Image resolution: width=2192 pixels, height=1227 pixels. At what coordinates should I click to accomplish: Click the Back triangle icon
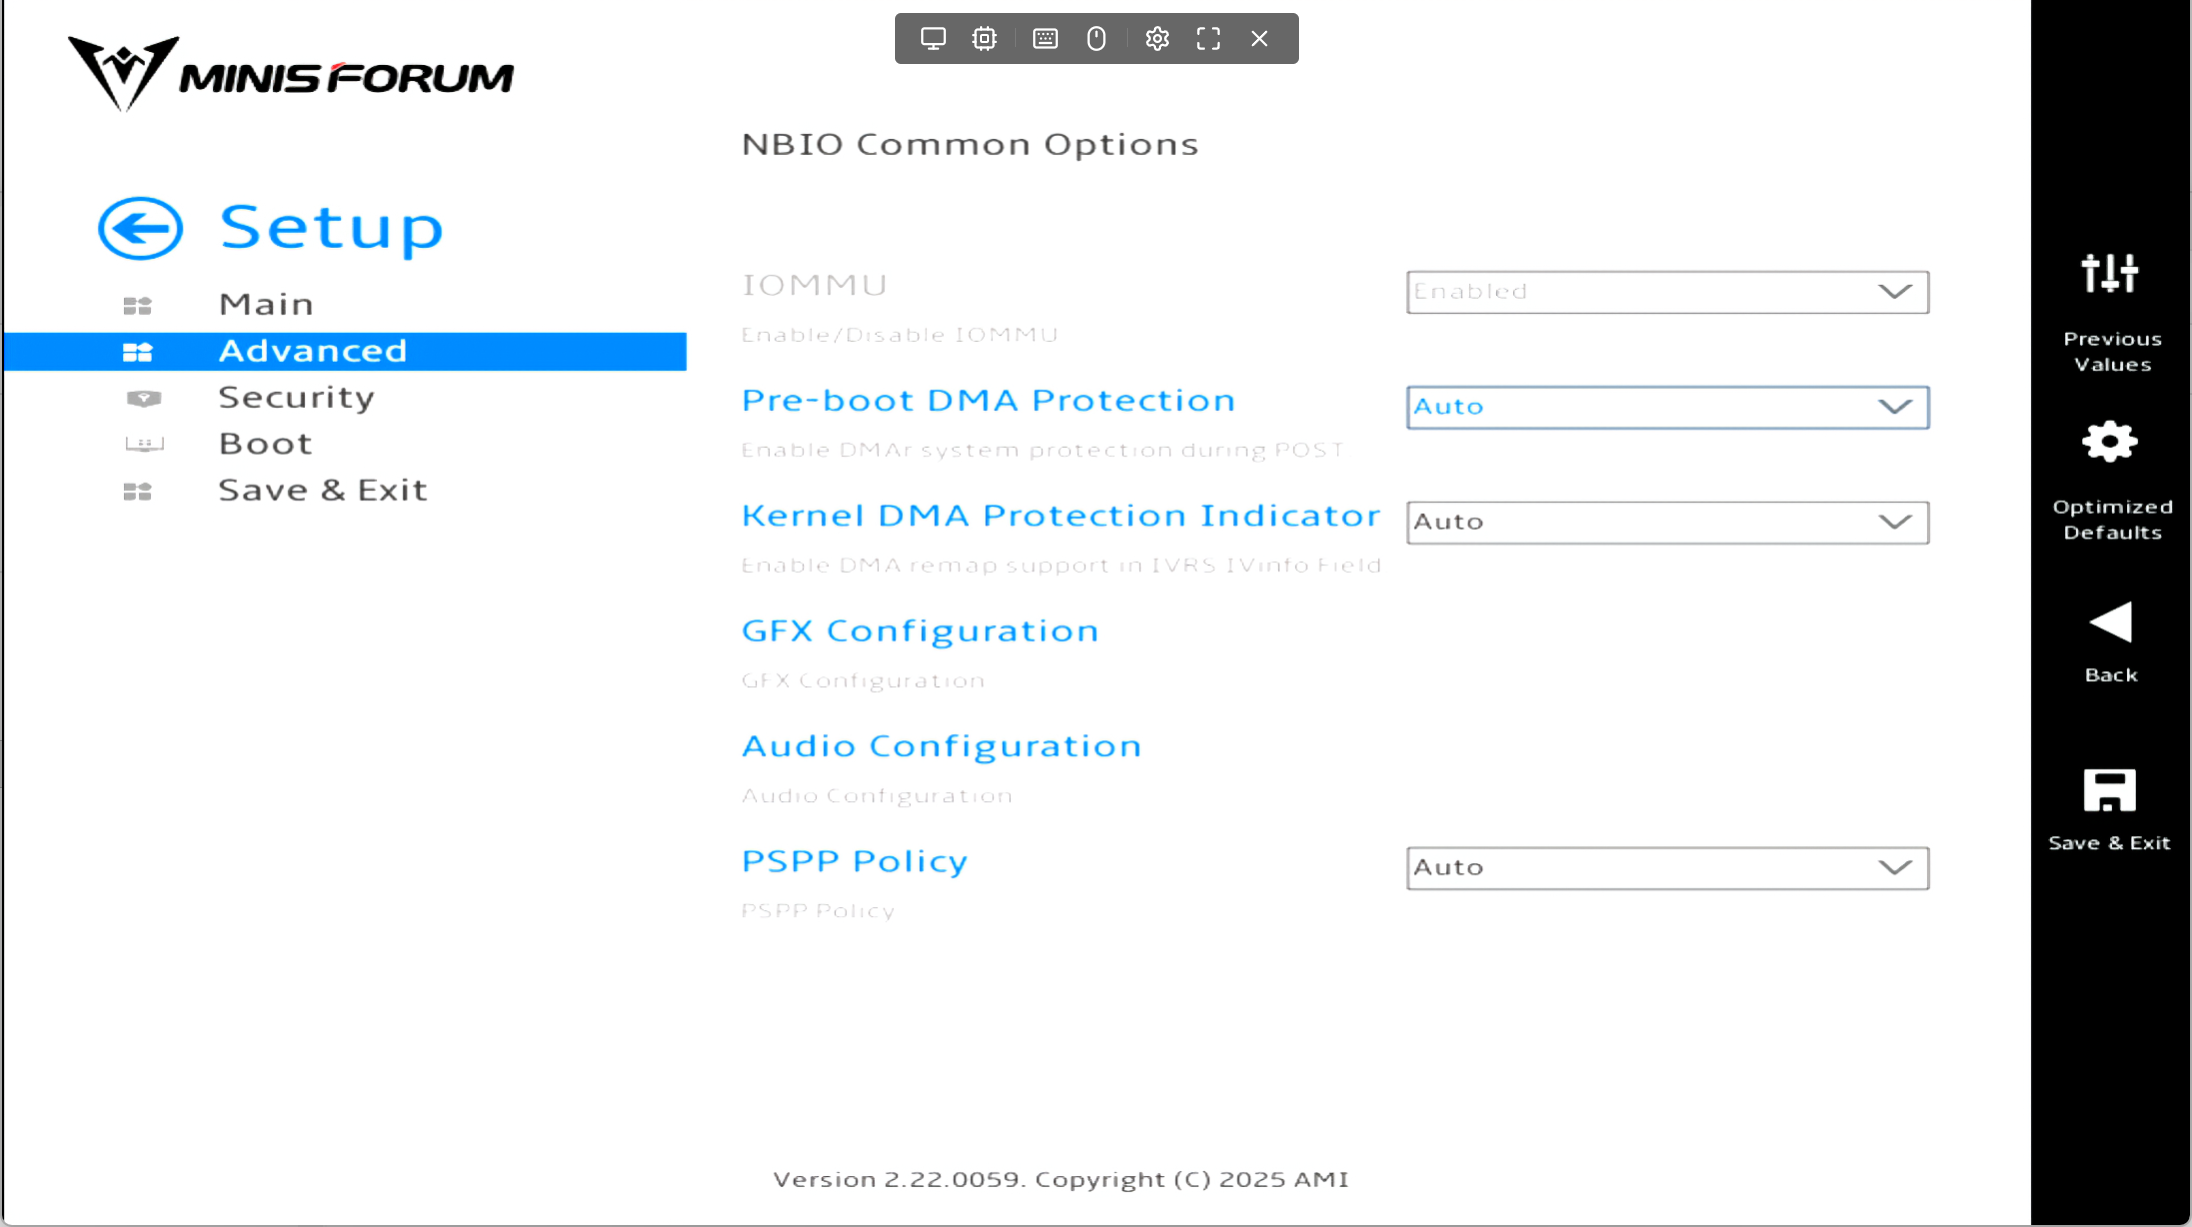pos(2110,622)
